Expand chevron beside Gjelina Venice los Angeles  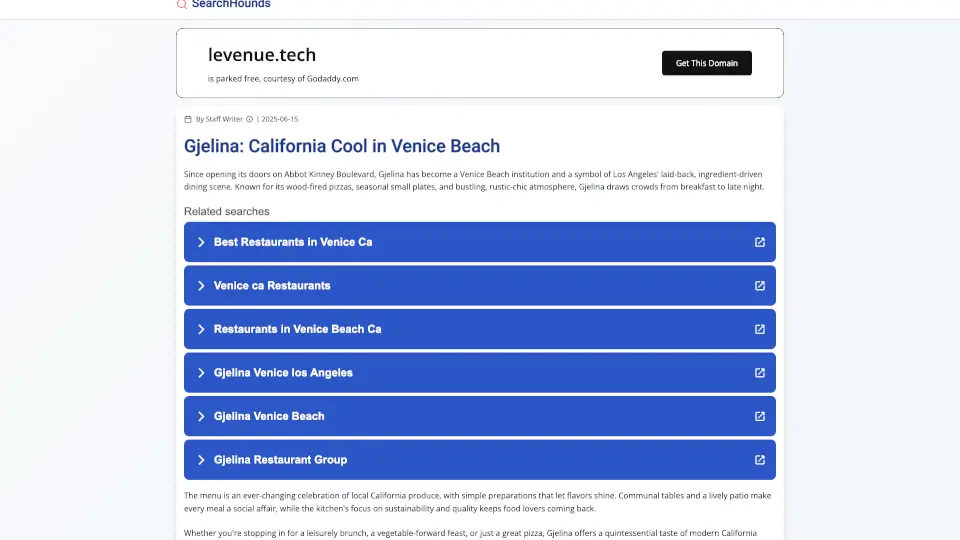point(201,373)
